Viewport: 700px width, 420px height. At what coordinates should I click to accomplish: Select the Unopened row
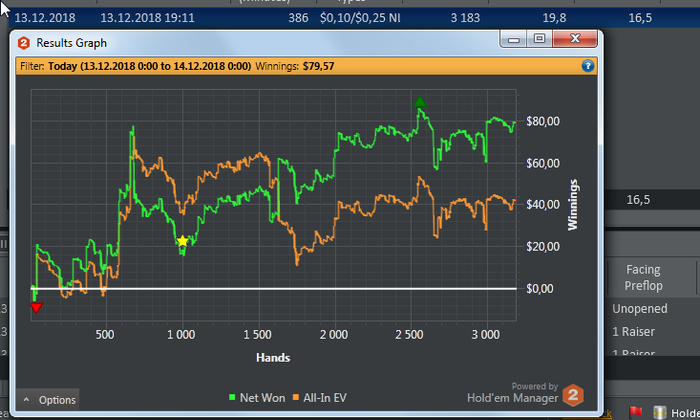[640, 308]
